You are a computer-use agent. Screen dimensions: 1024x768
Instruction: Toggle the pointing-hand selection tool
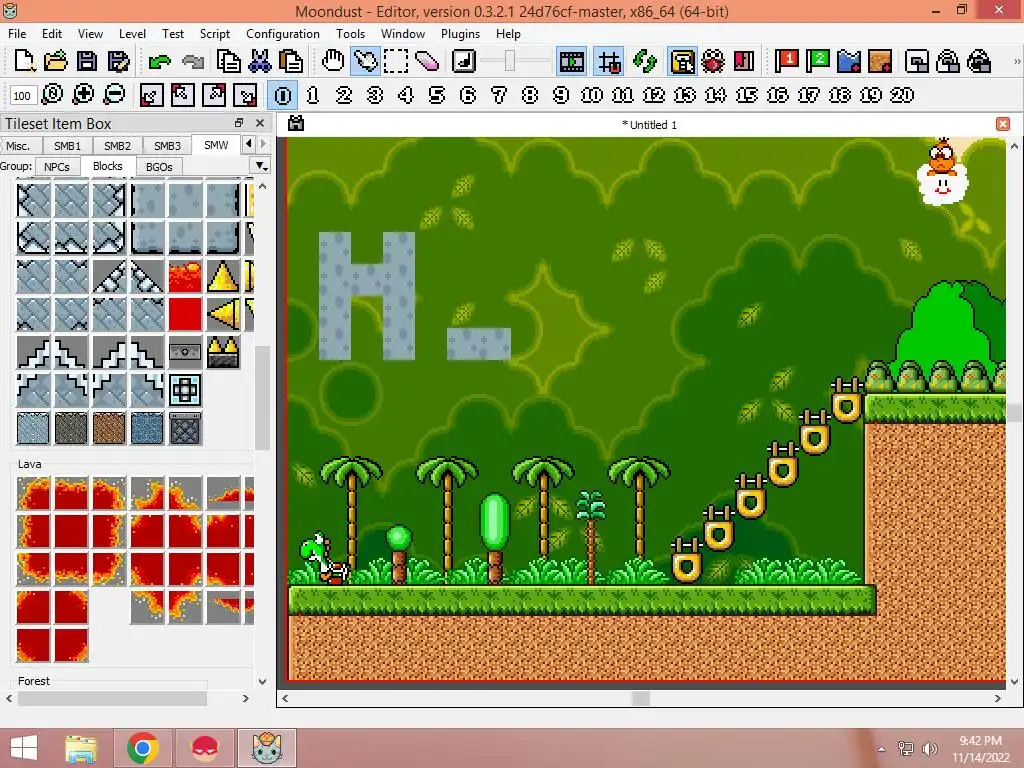click(365, 61)
